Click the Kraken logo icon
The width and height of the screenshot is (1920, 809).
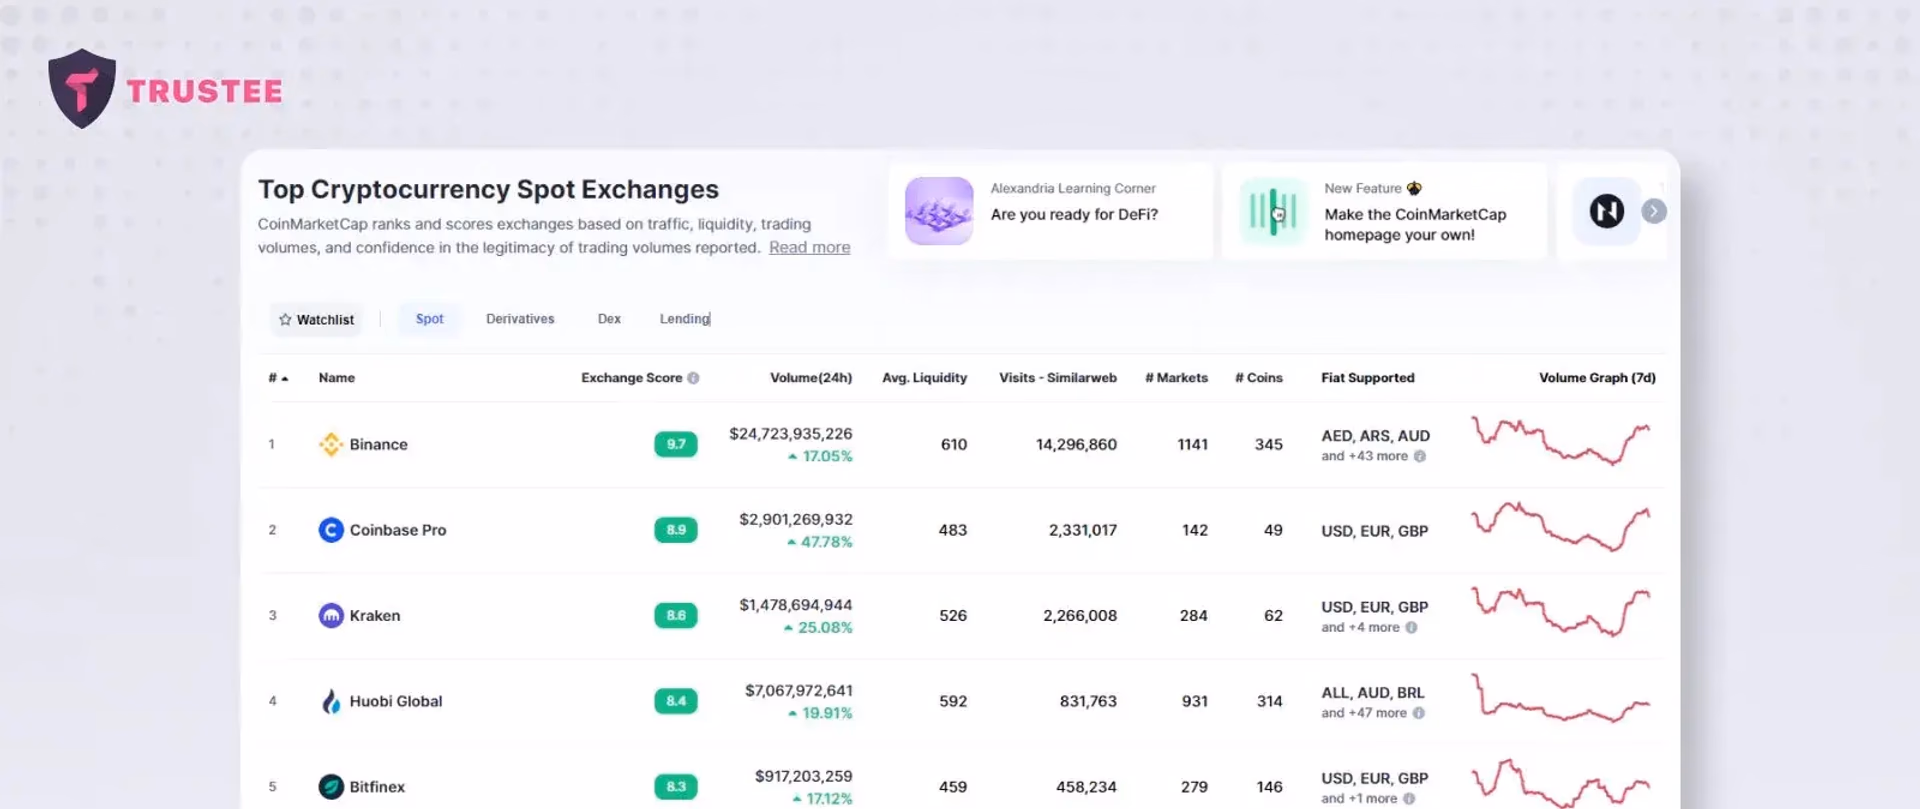(x=331, y=615)
